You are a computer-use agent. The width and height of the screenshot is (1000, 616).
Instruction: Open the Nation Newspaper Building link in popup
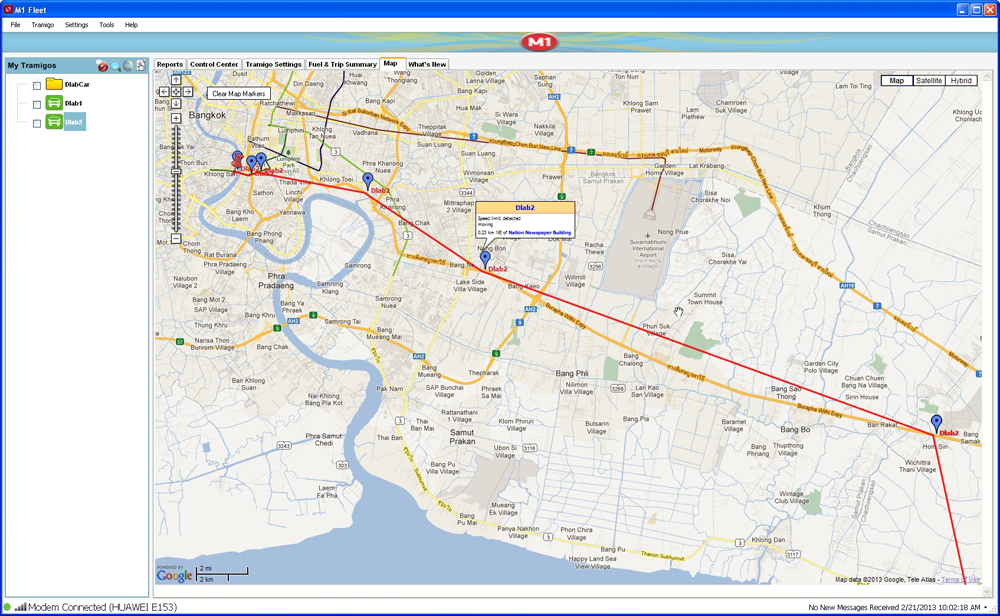(x=540, y=233)
